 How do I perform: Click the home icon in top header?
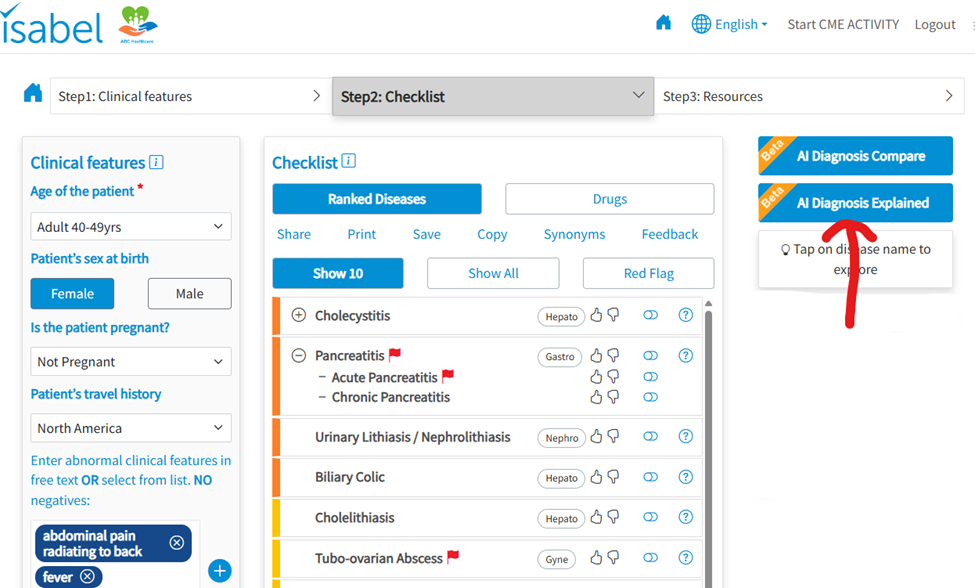coord(663,23)
